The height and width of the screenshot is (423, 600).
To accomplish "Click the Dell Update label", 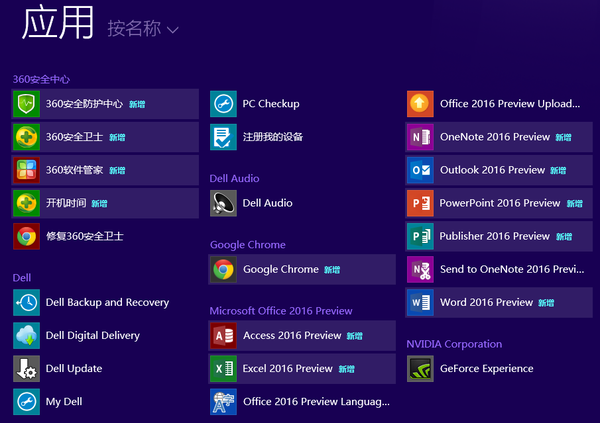I will click(x=74, y=369).
